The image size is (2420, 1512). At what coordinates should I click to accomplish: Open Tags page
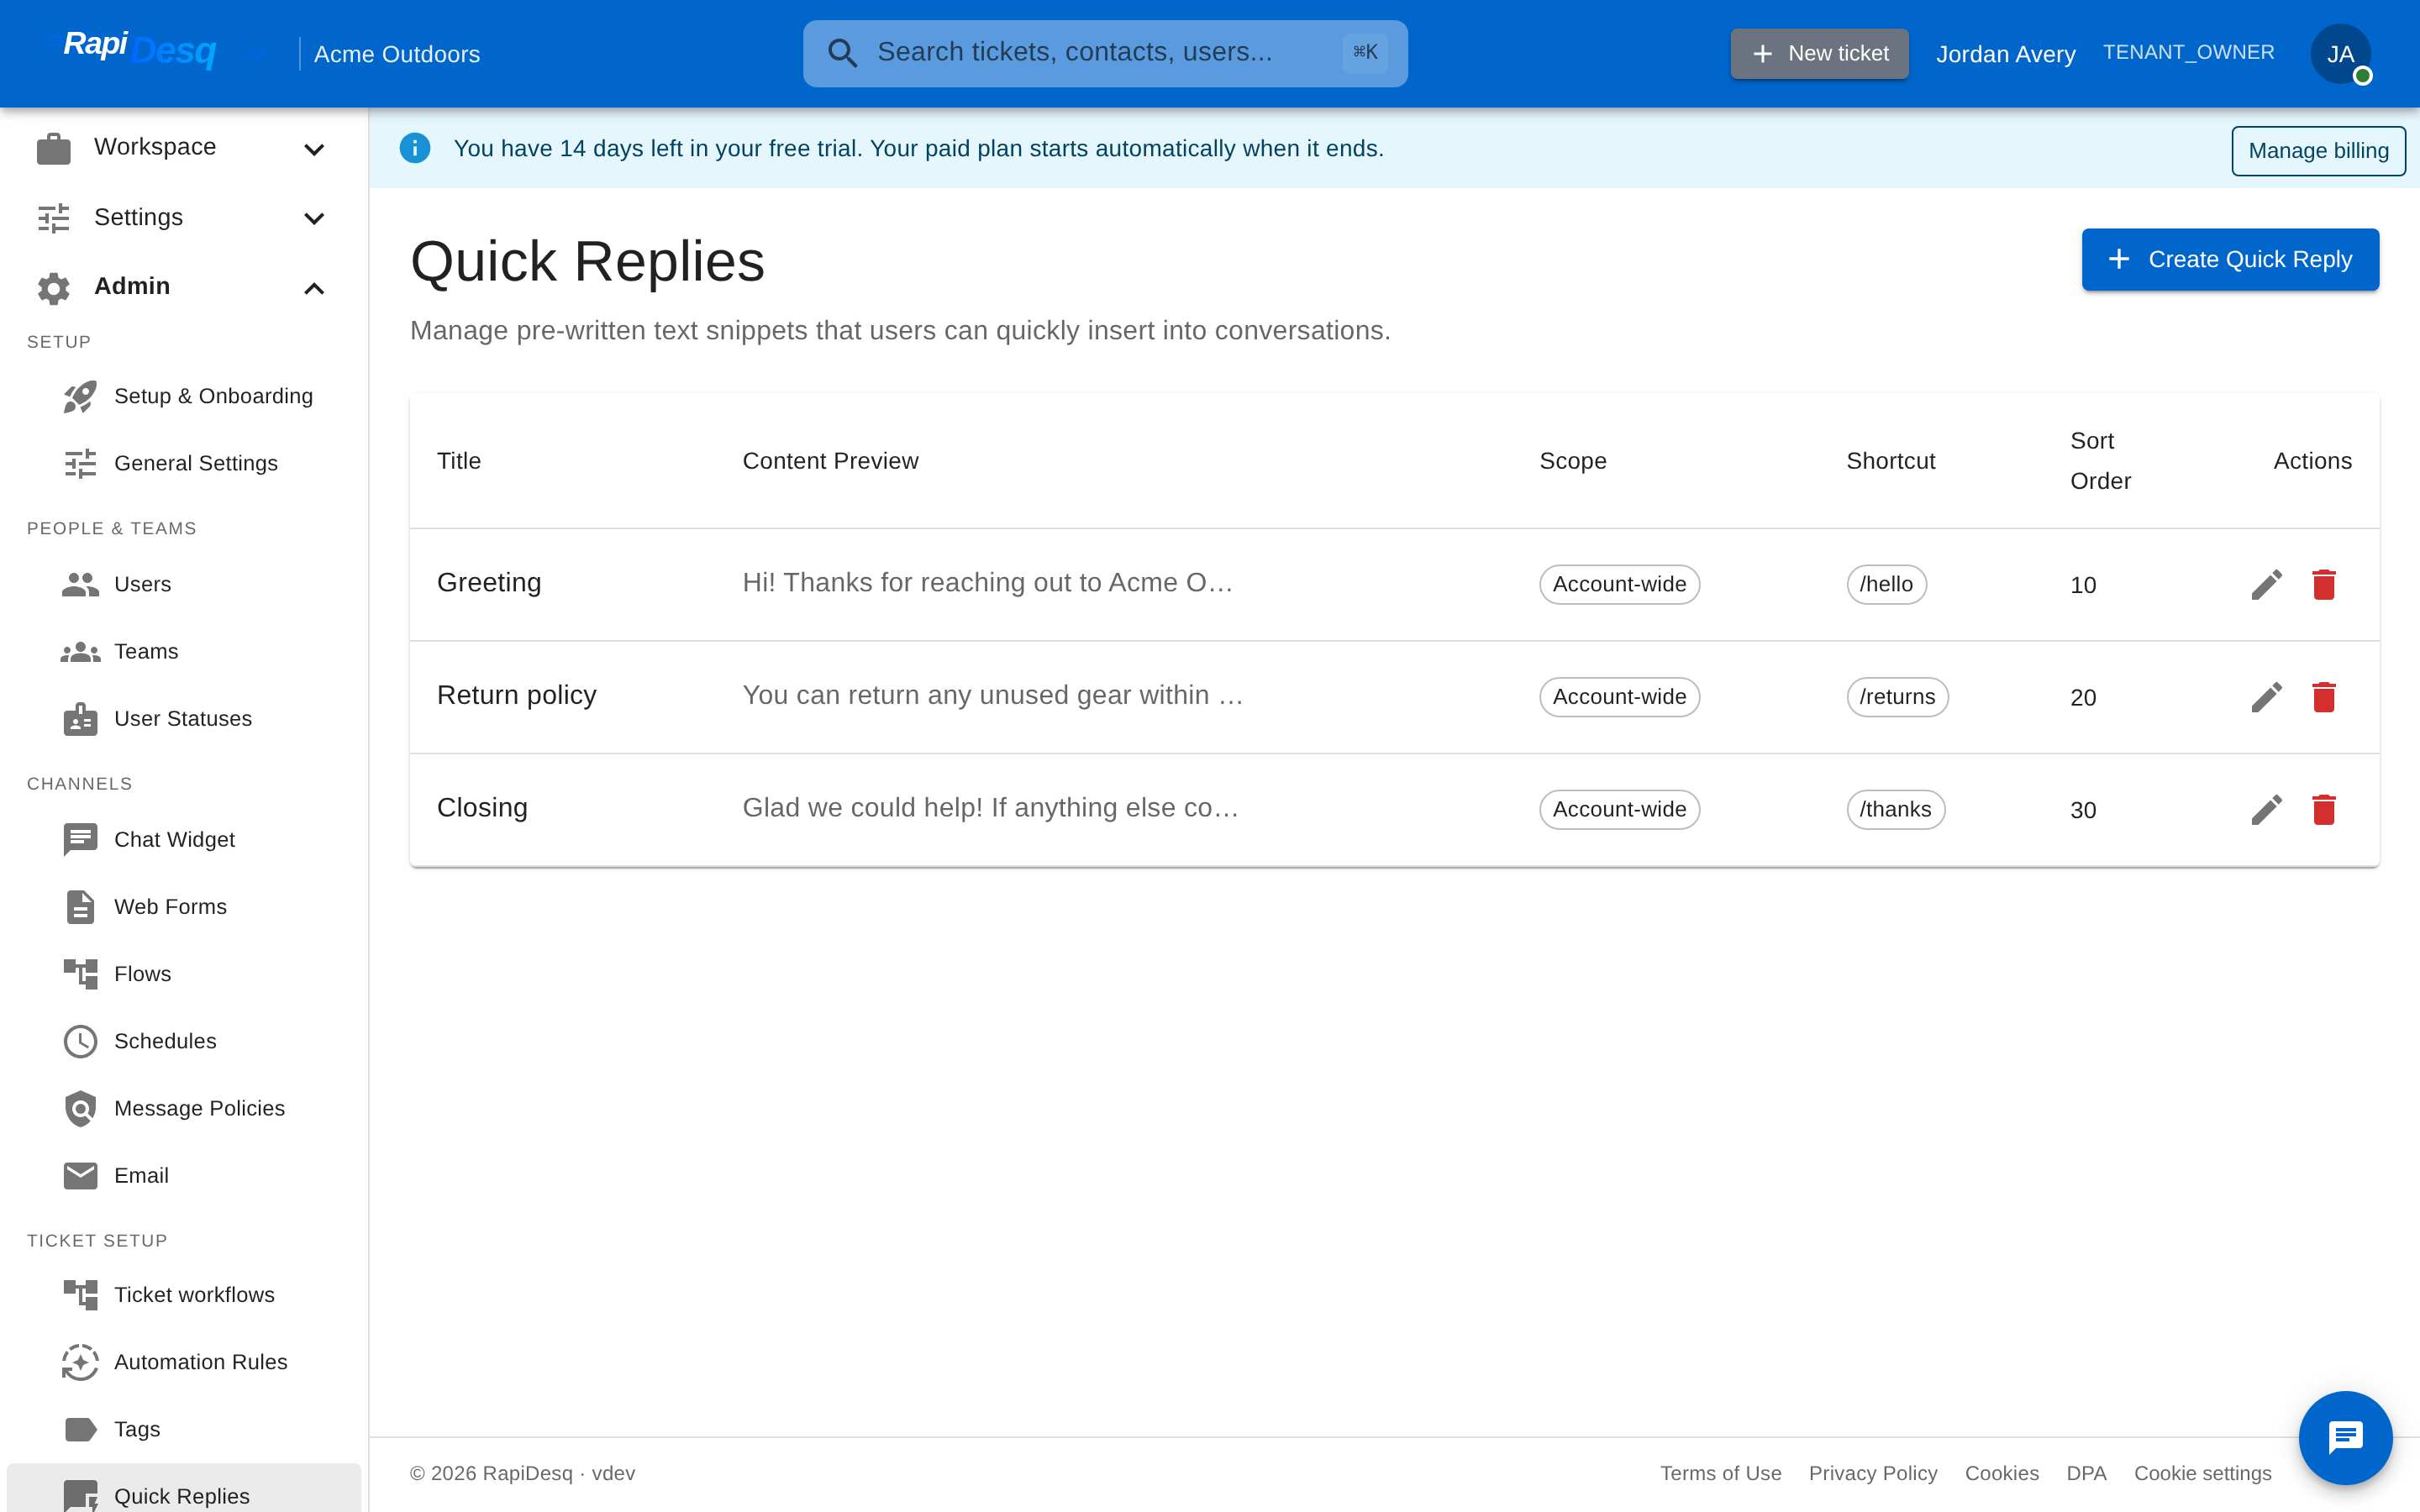[x=184, y=1429]
